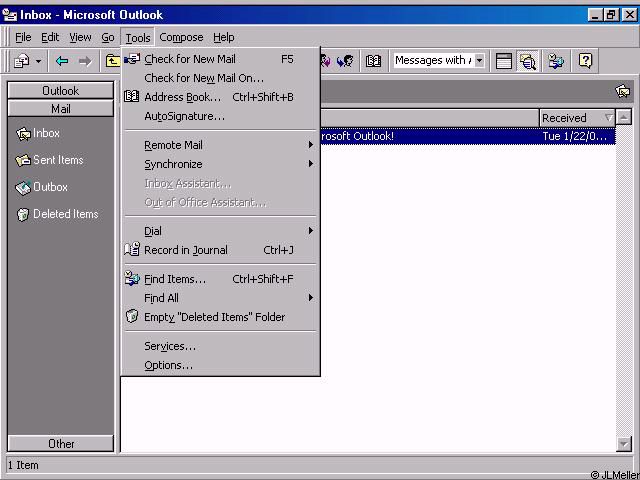This screenshot has width=640, height=480.
Task: Open the Outbox shortcut icon
Action: coord(23,187)
